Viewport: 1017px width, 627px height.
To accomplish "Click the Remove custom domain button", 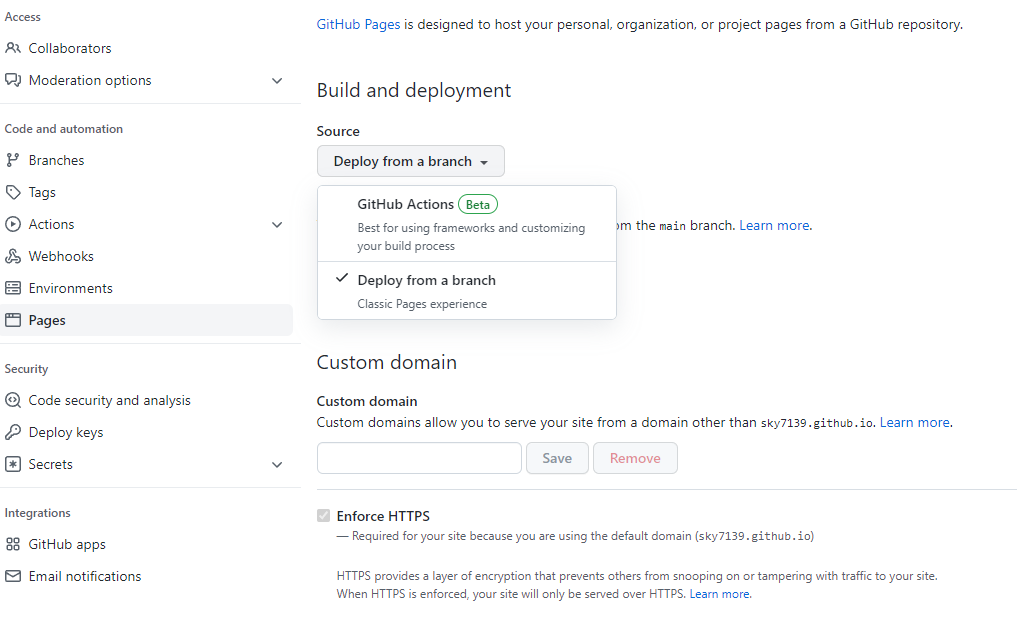I will tap(635, 458).
